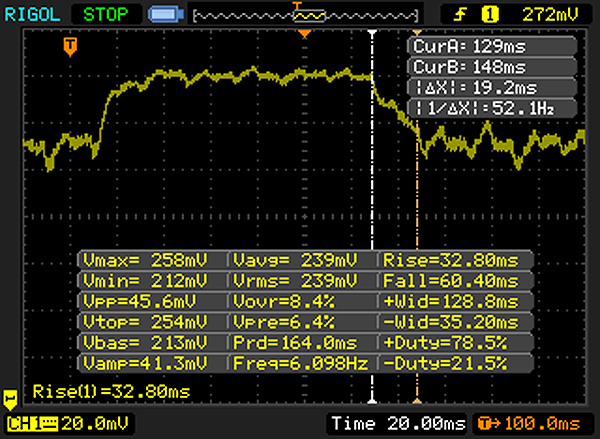
Task: Click the 20.0mV vertical scale value
Action: pos(95,424)
